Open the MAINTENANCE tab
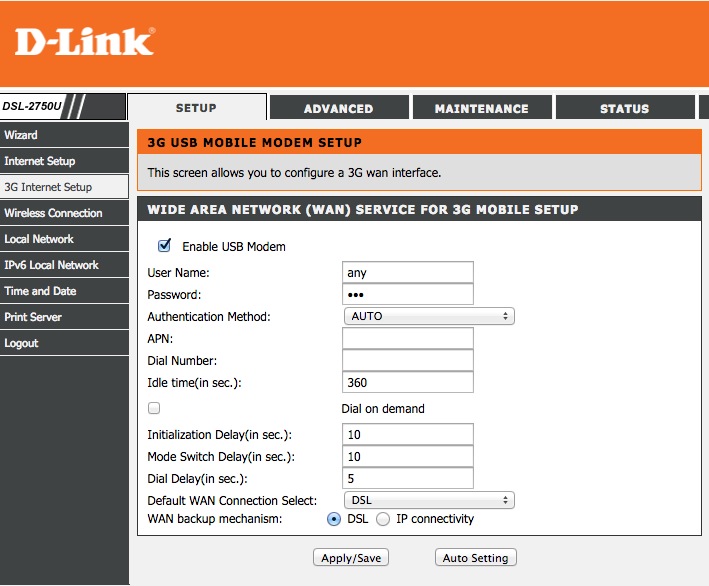Viewport: 709px width, 586px height. point(482,108)
